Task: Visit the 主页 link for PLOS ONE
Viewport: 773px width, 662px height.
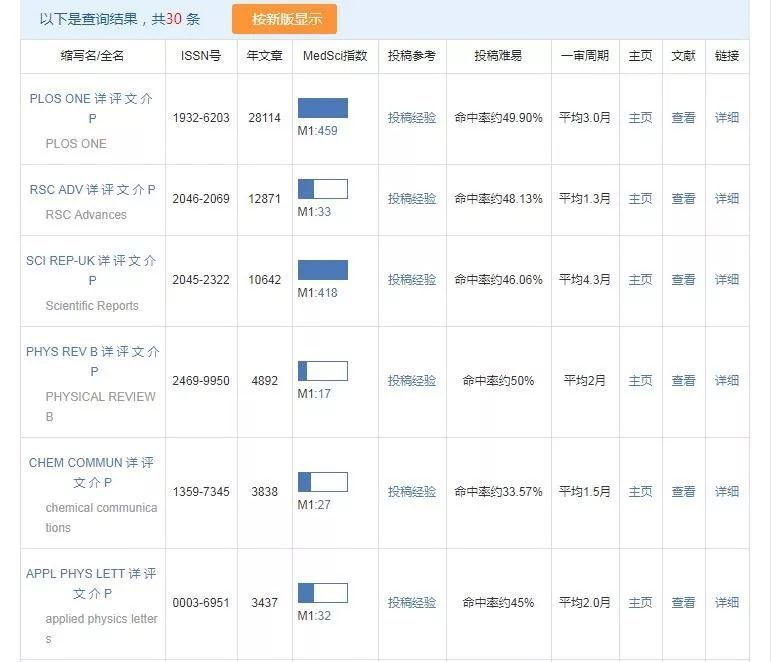Action: click(x=640, y=118)
